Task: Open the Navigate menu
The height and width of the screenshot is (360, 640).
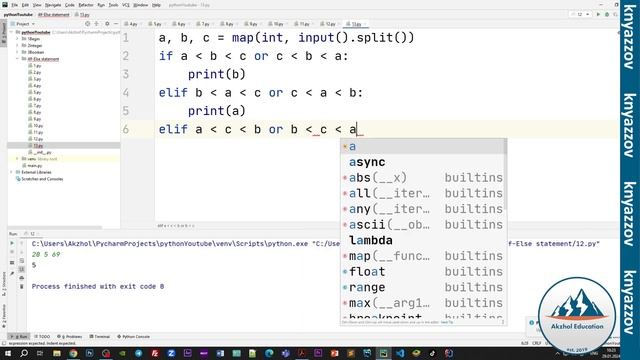Action: tap(53, 5)
